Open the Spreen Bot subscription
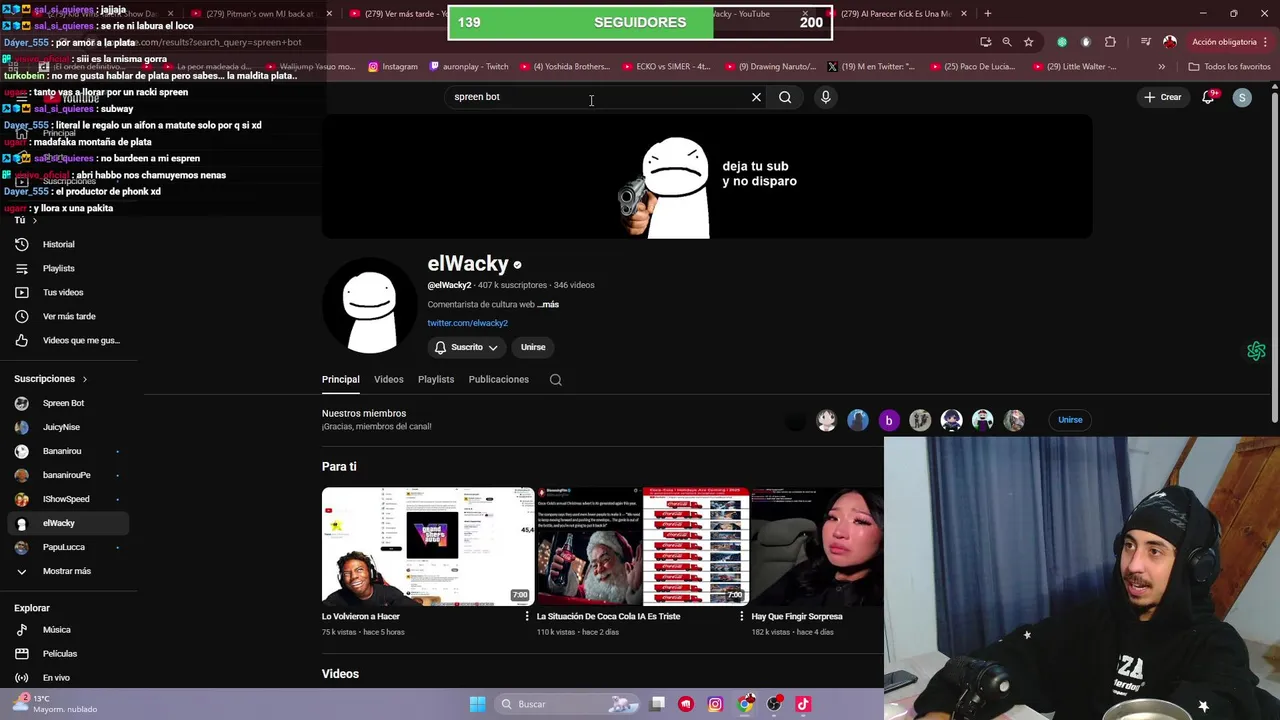The image size is (1280, 720). [x=65, y=403]
